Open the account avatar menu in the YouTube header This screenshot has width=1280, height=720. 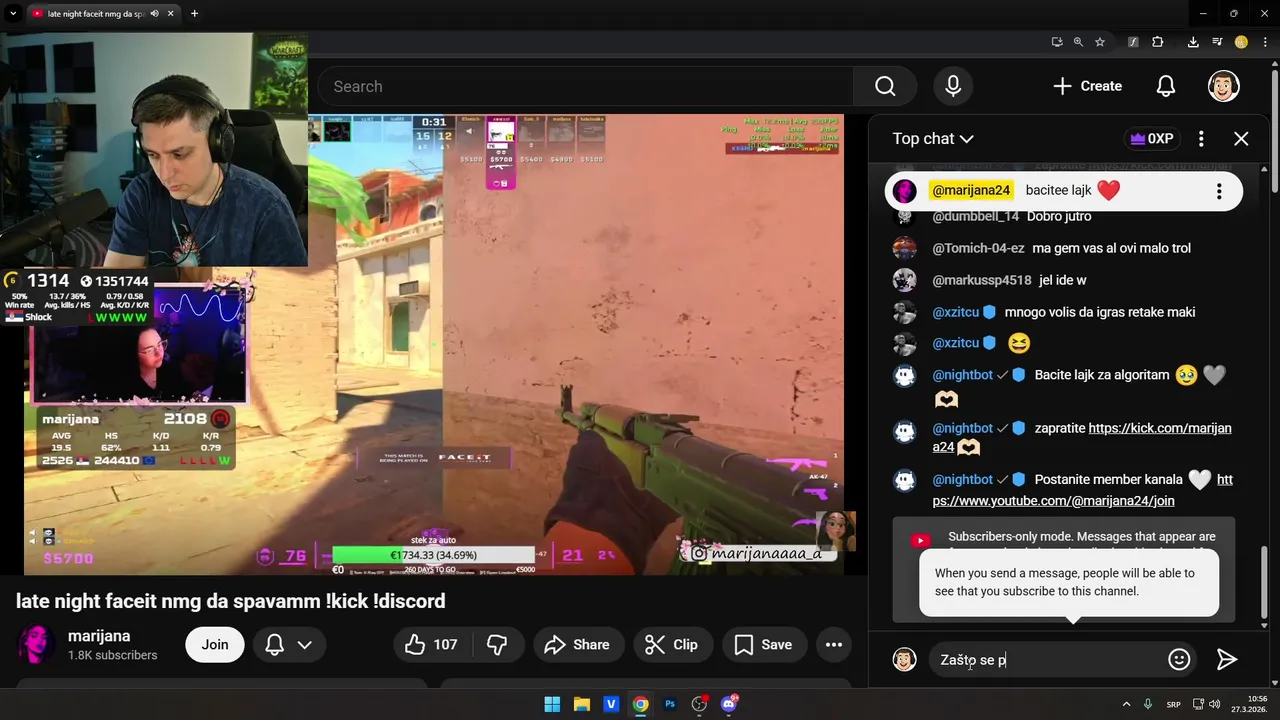coord(1224,86)
